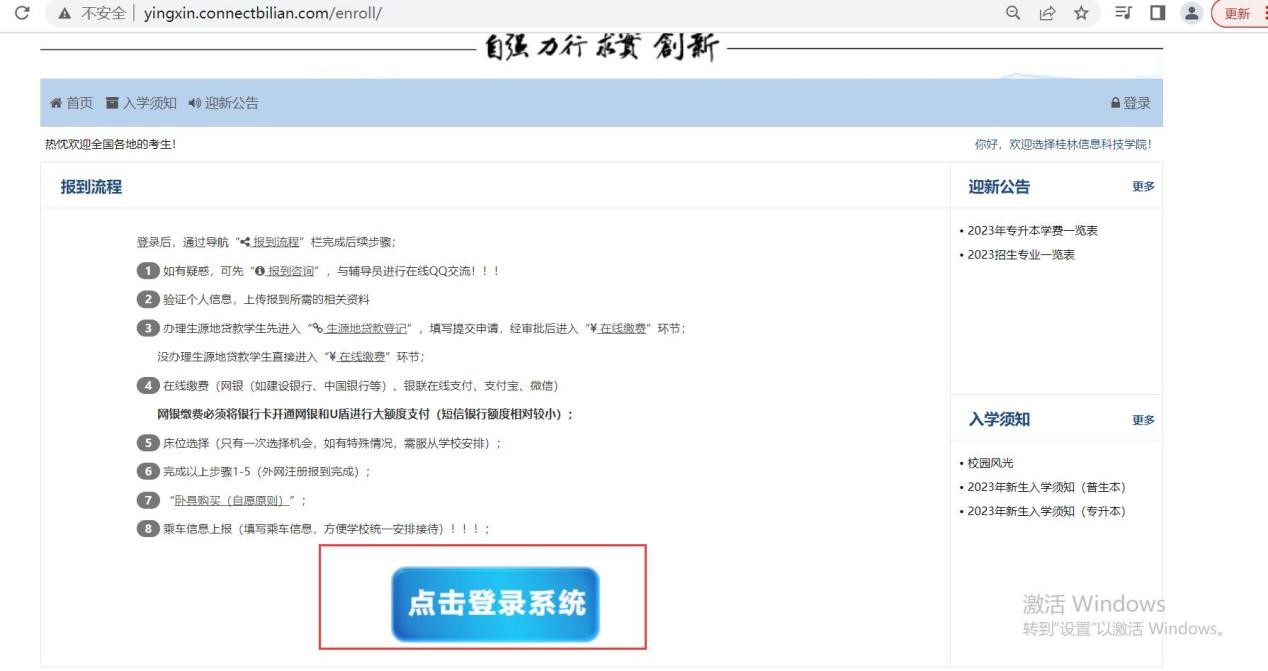Viewport: 1268px width, 671px height.
Task: Open 入学须知 in the navigation bar
Action: tap(141, 103)
